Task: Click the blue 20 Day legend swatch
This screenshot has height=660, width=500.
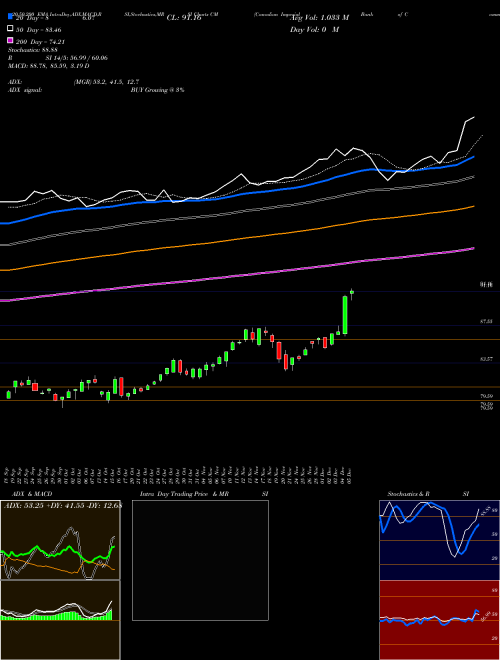Action: tap(10, 17)
